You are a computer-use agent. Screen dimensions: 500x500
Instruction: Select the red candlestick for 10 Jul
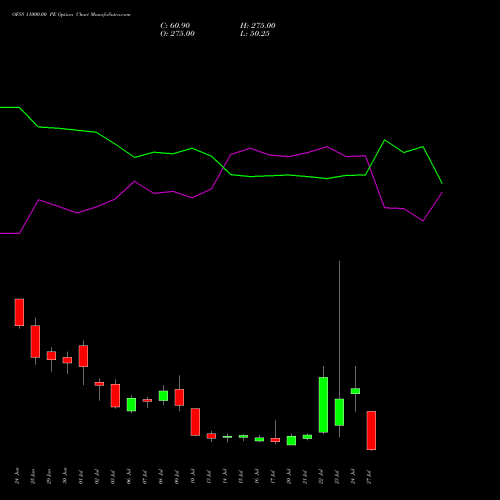pos(195,422)
